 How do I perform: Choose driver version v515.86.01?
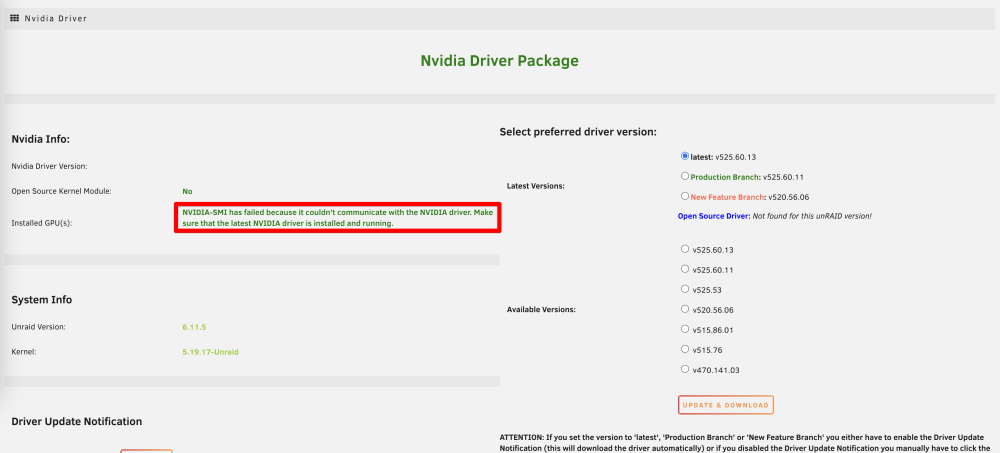(685, 329)
